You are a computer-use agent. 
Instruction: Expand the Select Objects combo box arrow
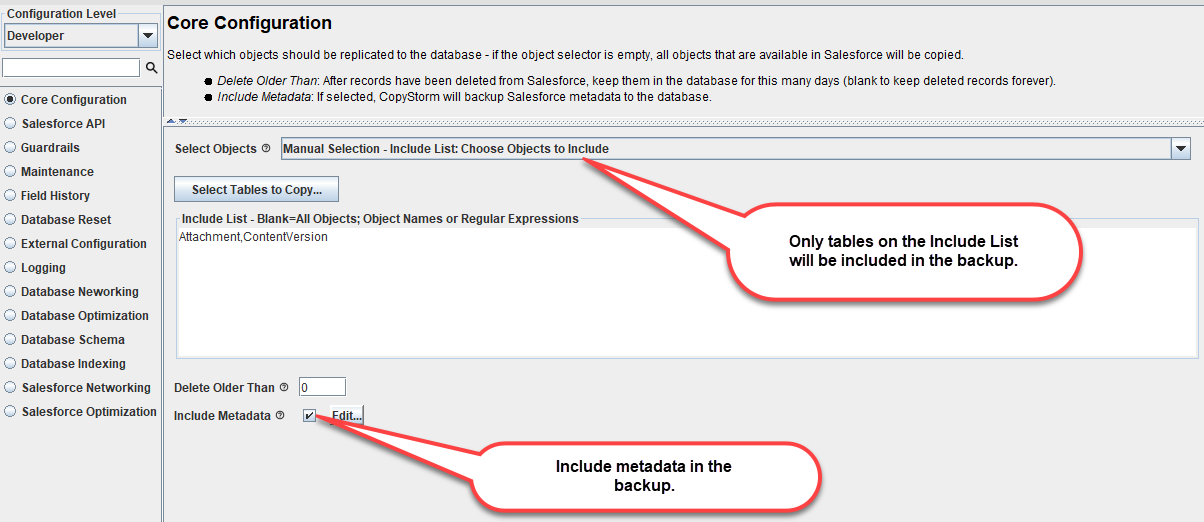click(x=1181, y=148)
